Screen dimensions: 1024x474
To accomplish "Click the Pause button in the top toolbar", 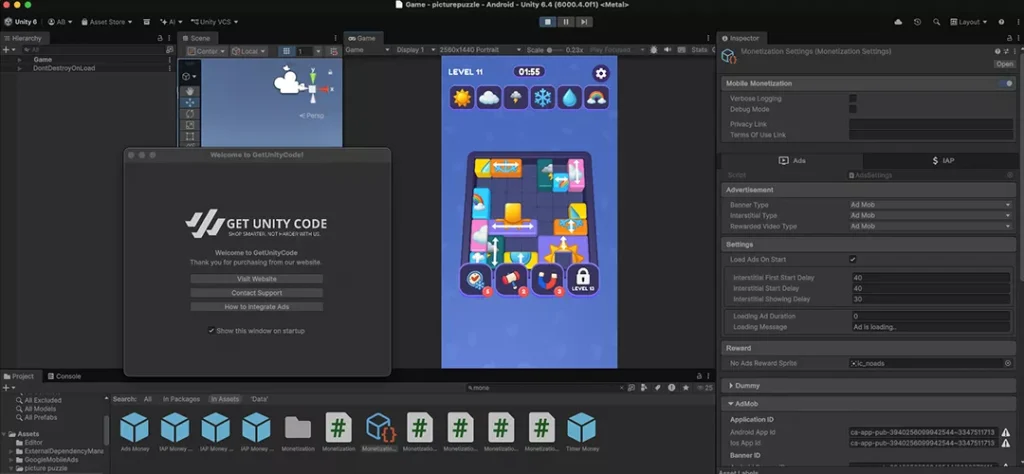I will tap(566, 22).
